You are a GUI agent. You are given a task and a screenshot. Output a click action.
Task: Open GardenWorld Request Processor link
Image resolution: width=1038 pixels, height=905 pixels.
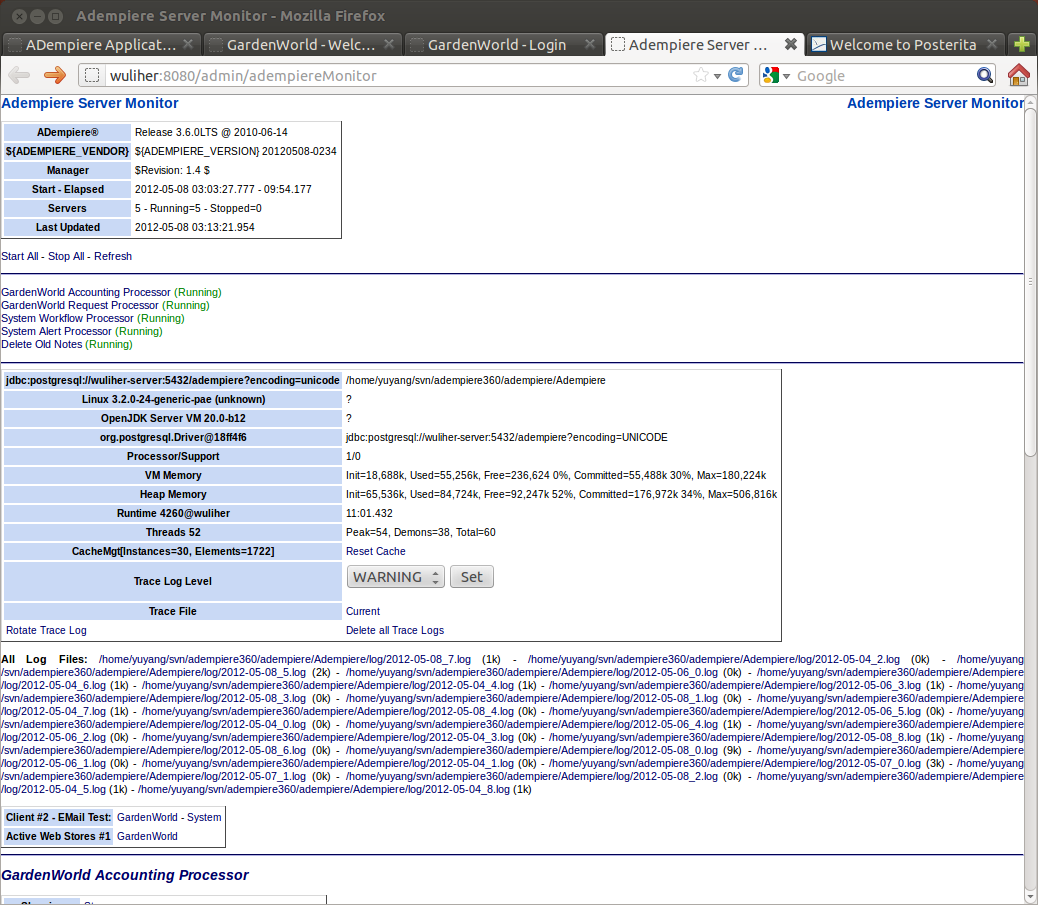pos(80,305)
